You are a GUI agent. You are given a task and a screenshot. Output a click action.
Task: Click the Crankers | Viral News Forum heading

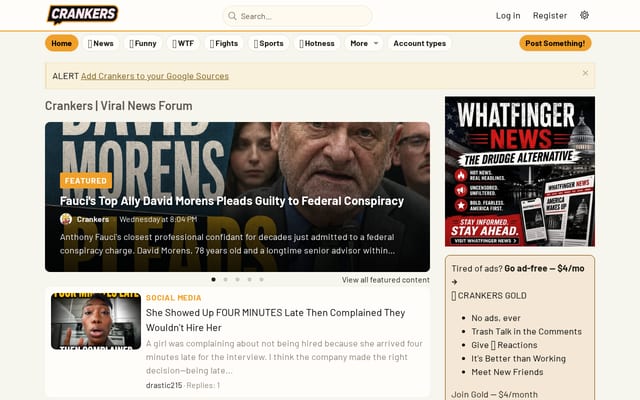[118, 106]
